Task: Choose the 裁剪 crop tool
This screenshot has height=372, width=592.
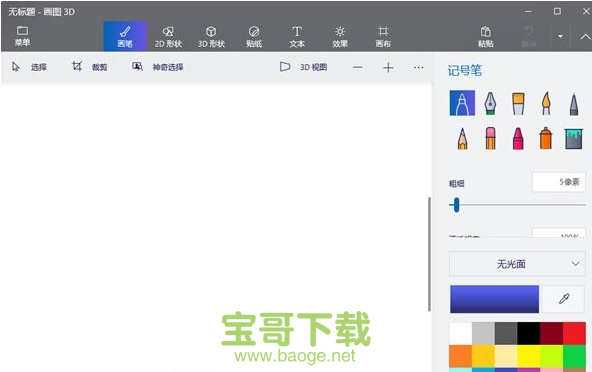Action: coord(90,67)
